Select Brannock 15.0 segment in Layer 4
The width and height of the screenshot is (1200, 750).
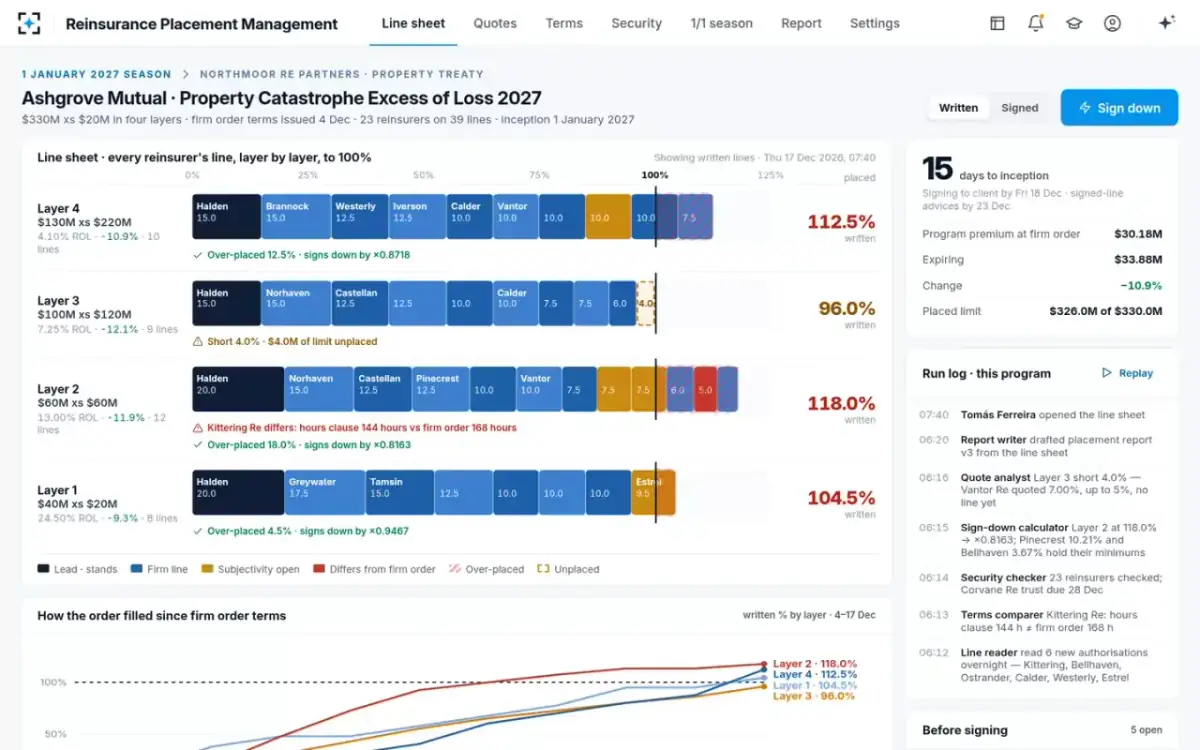tap(296, 216)
